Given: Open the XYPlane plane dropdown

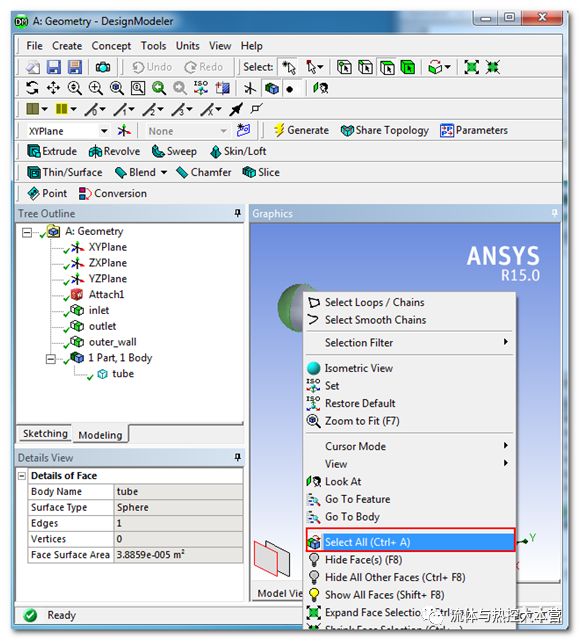Looking at the screenshot, I should 104,131.
